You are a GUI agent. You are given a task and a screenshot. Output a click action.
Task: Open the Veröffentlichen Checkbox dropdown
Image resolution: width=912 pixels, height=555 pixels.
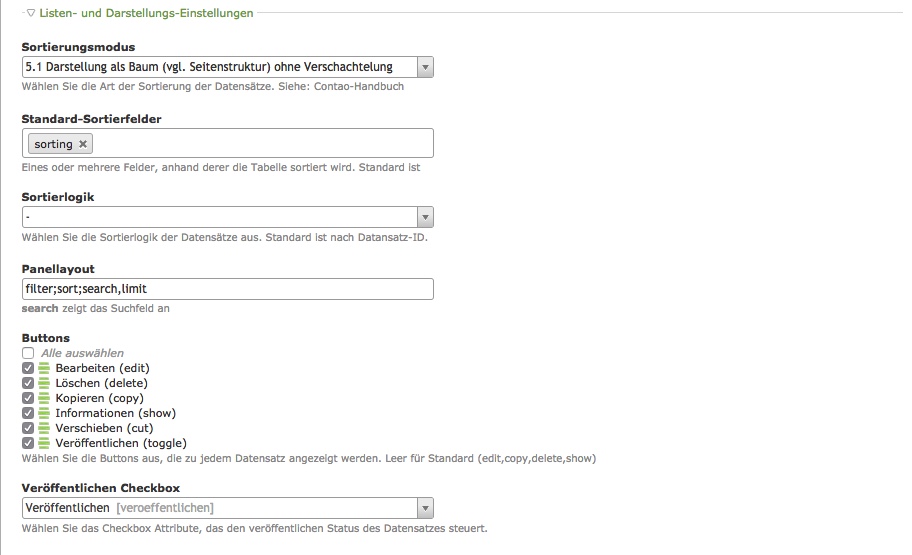[227, 508]
